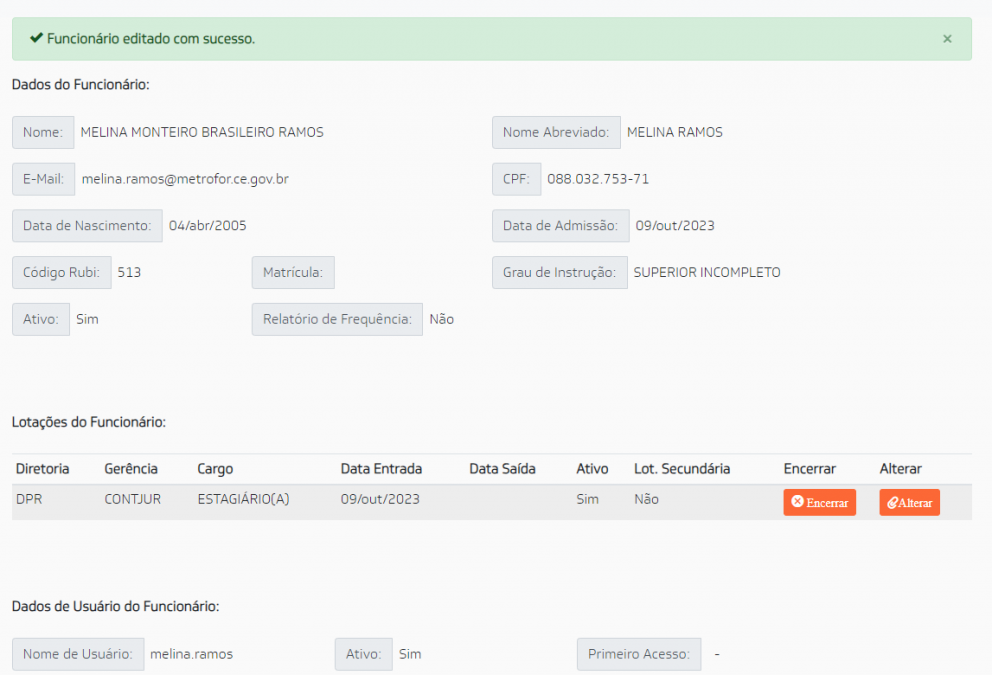Click the green checkmark icon in alert
992x675 pixels.
37,38
